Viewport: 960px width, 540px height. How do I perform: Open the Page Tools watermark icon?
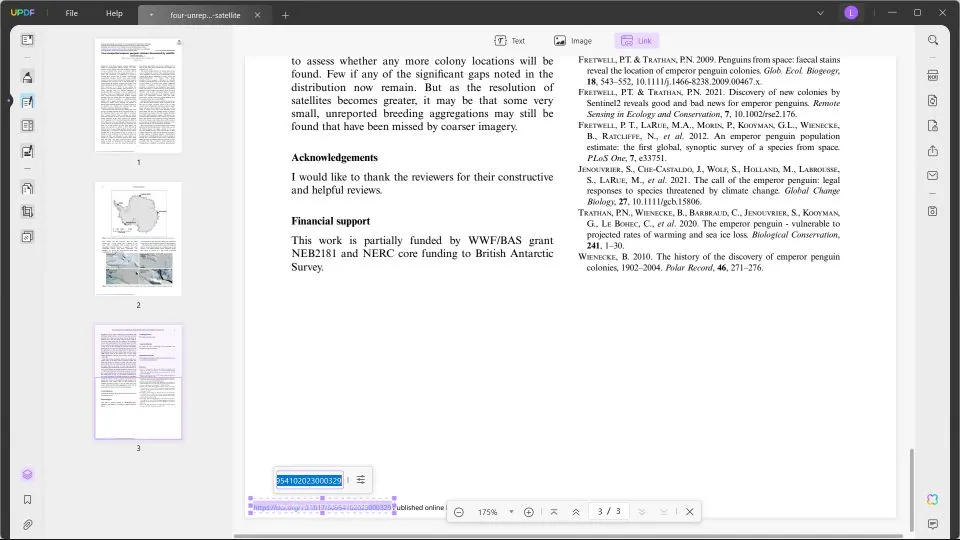pos(27,236)
